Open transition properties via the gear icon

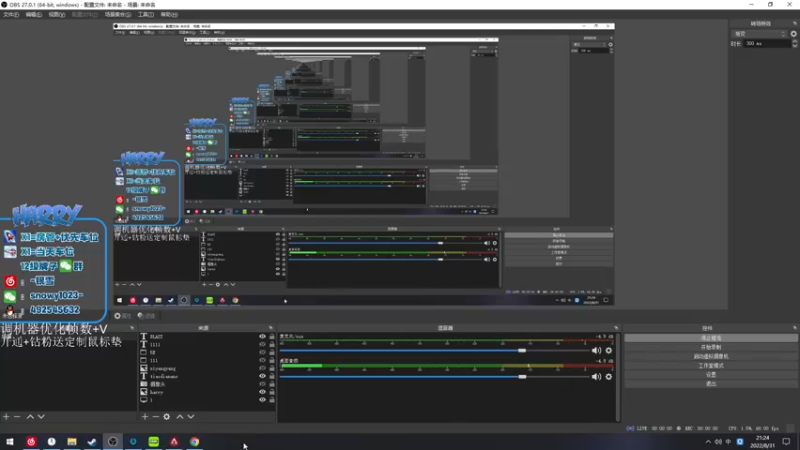pyautogui.click(x=793, y=34)
